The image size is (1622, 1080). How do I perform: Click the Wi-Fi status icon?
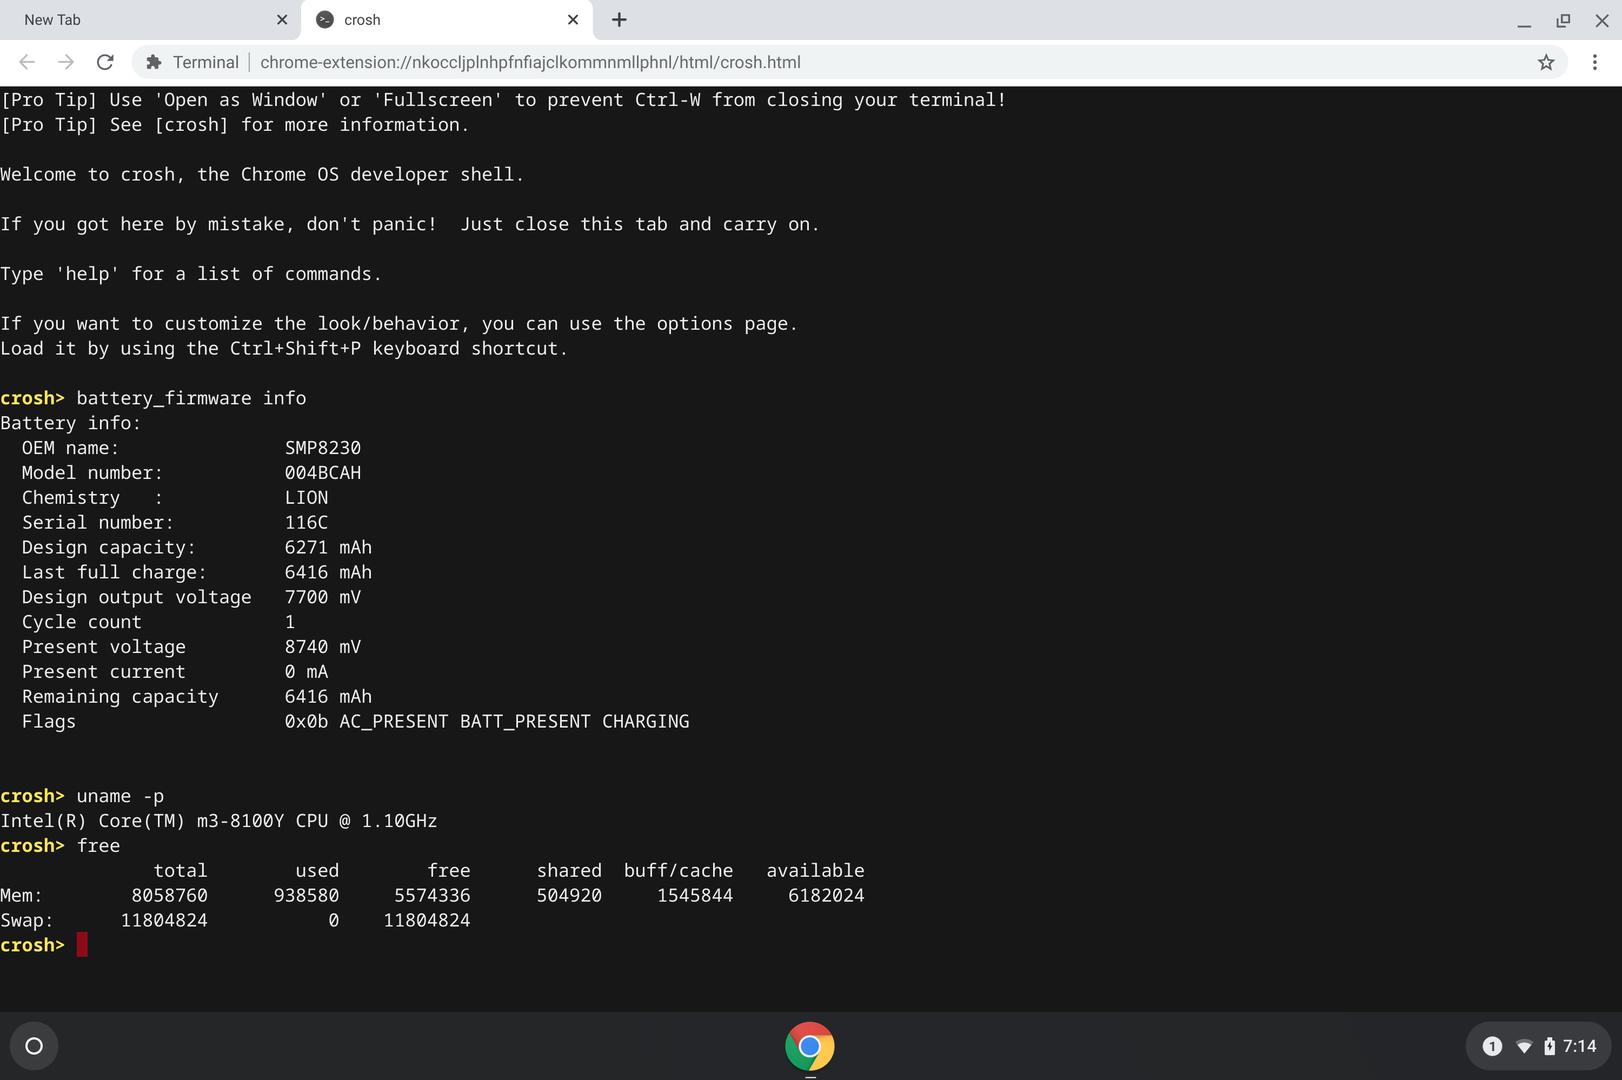click(x=1524, y=1046)
